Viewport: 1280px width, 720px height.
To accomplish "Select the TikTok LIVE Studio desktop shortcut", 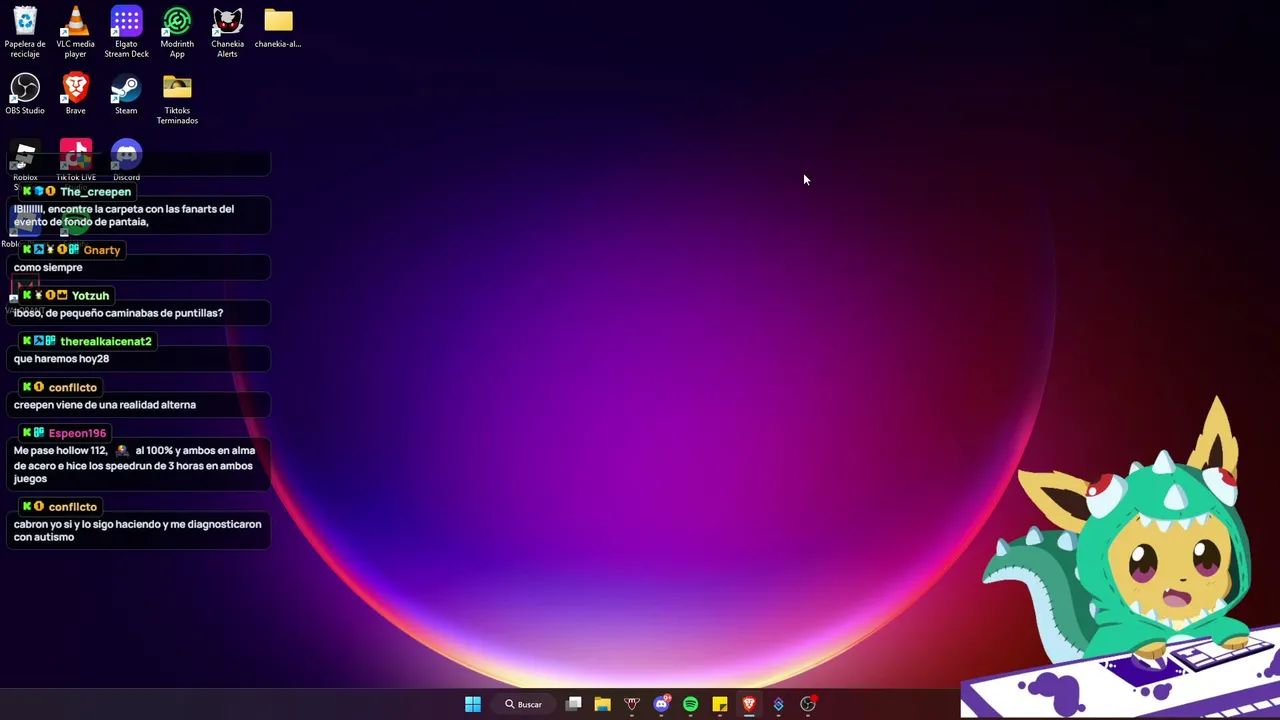I will tap(76, 160).
